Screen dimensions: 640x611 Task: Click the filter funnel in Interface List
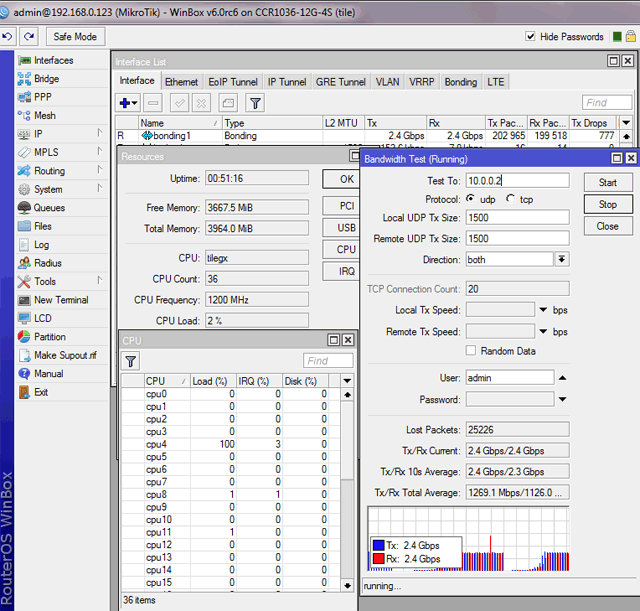pyautogui.click(x=255, y=103)
